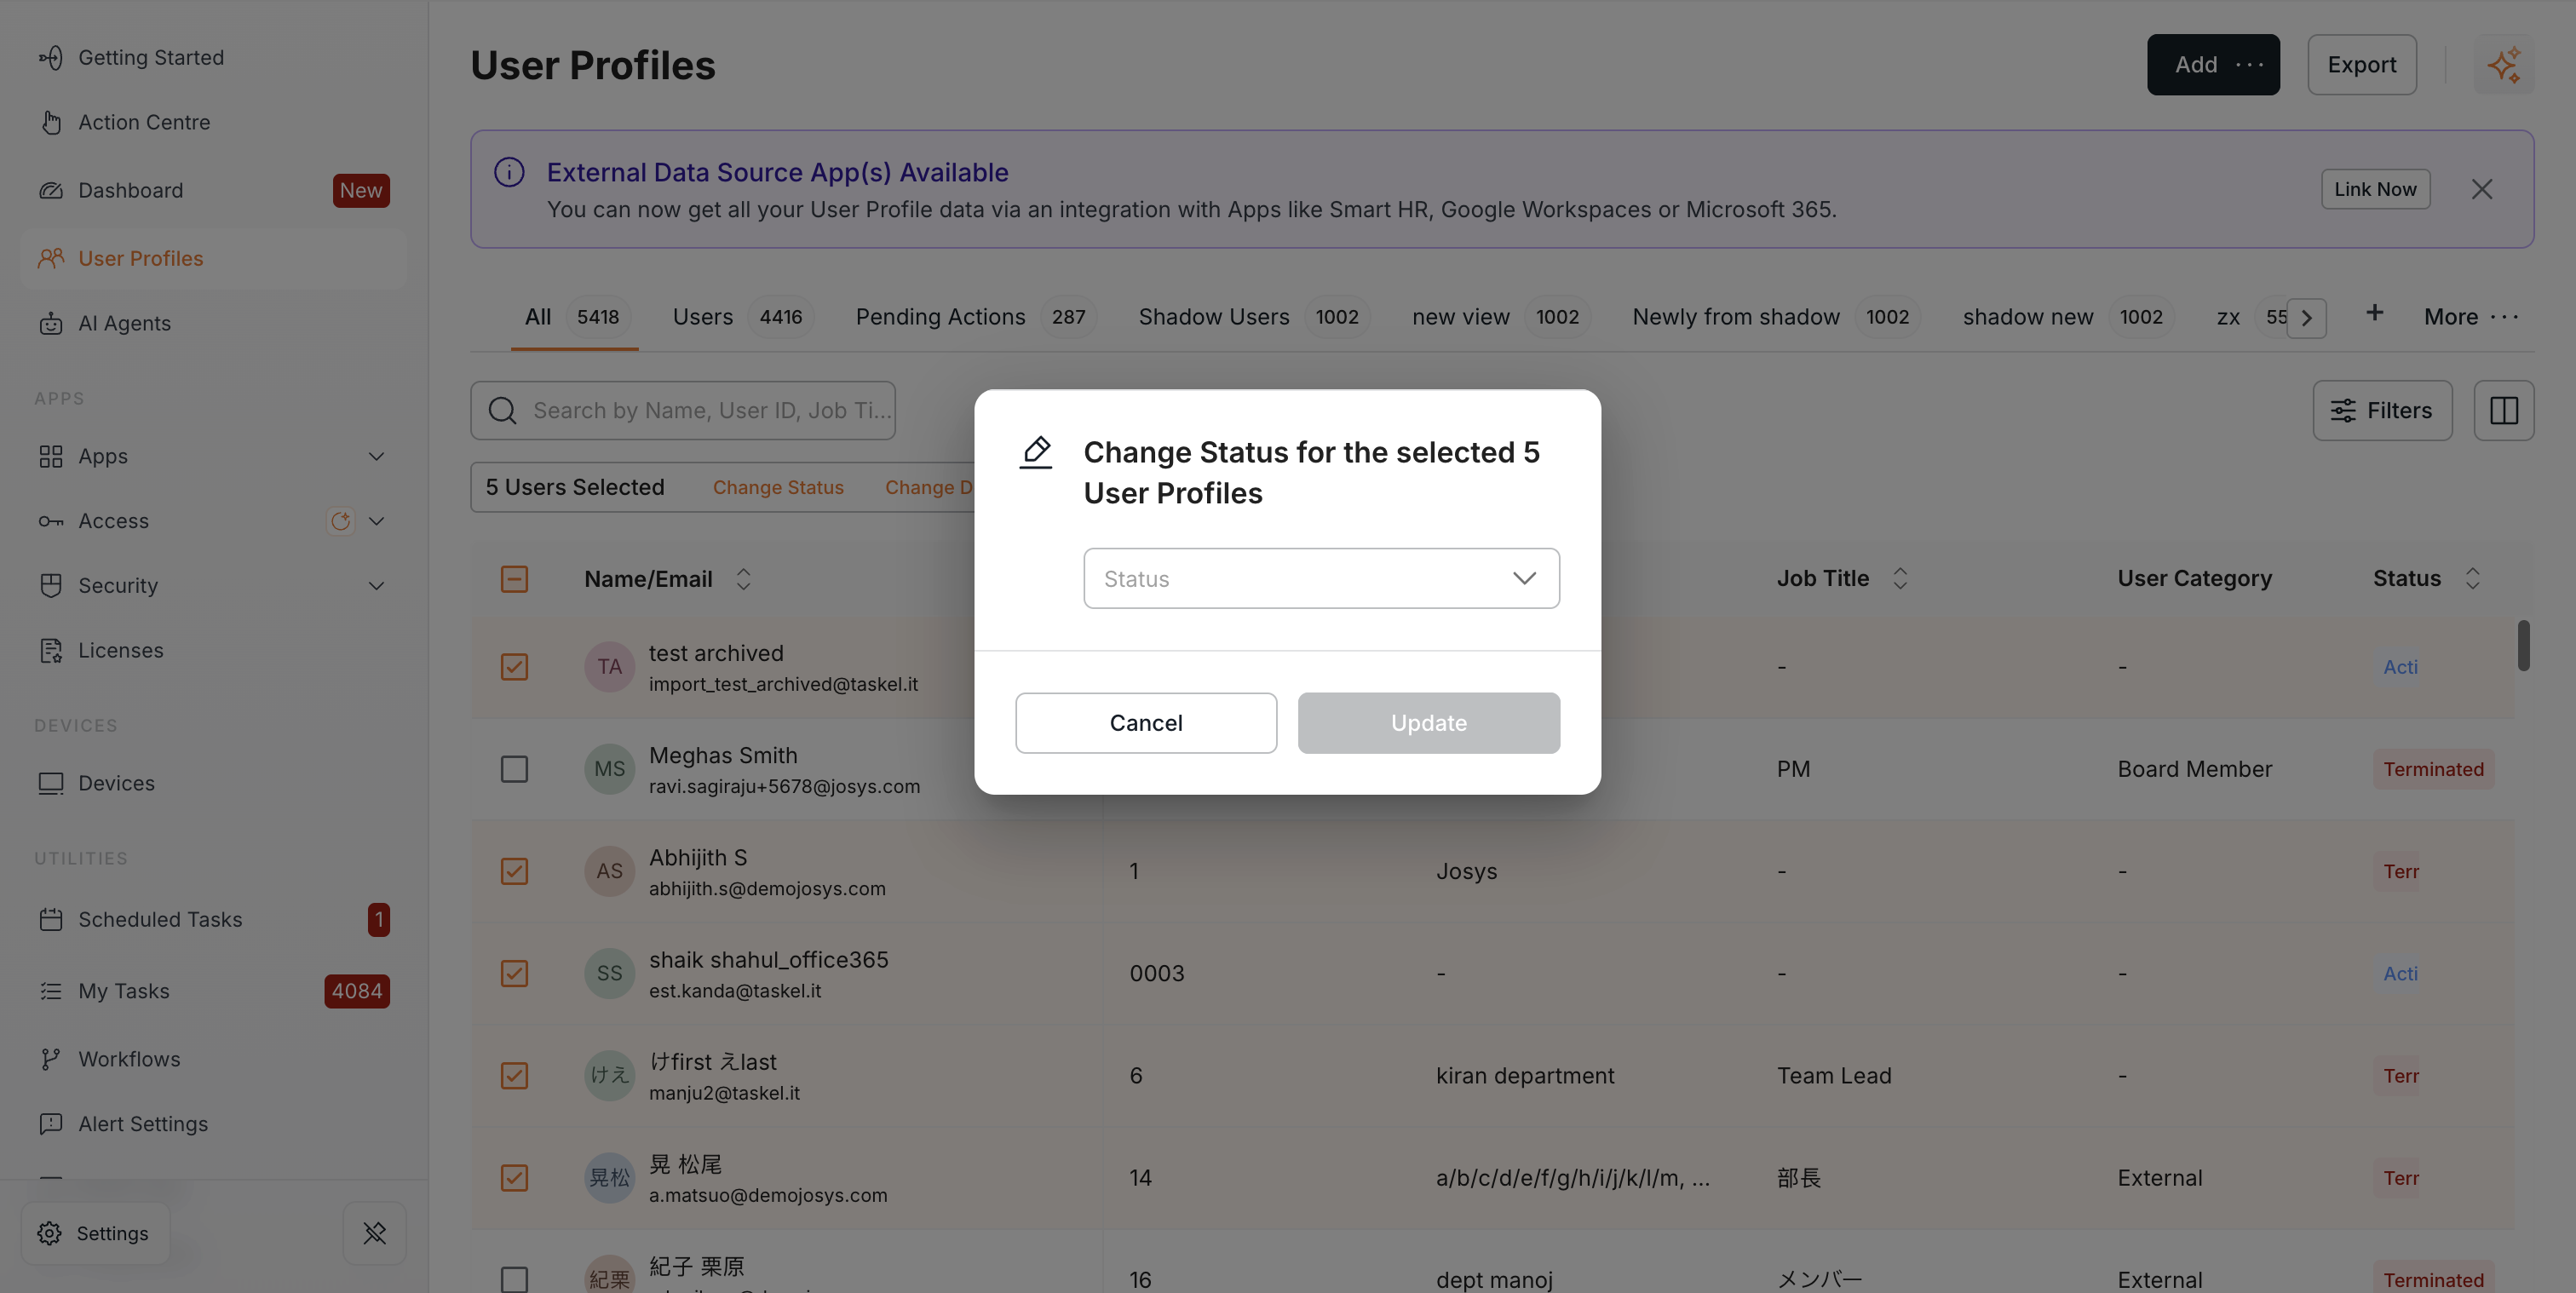Click the Apps grid icon
Viewport: 2576px width, 1293px height.
coord(51,456)
